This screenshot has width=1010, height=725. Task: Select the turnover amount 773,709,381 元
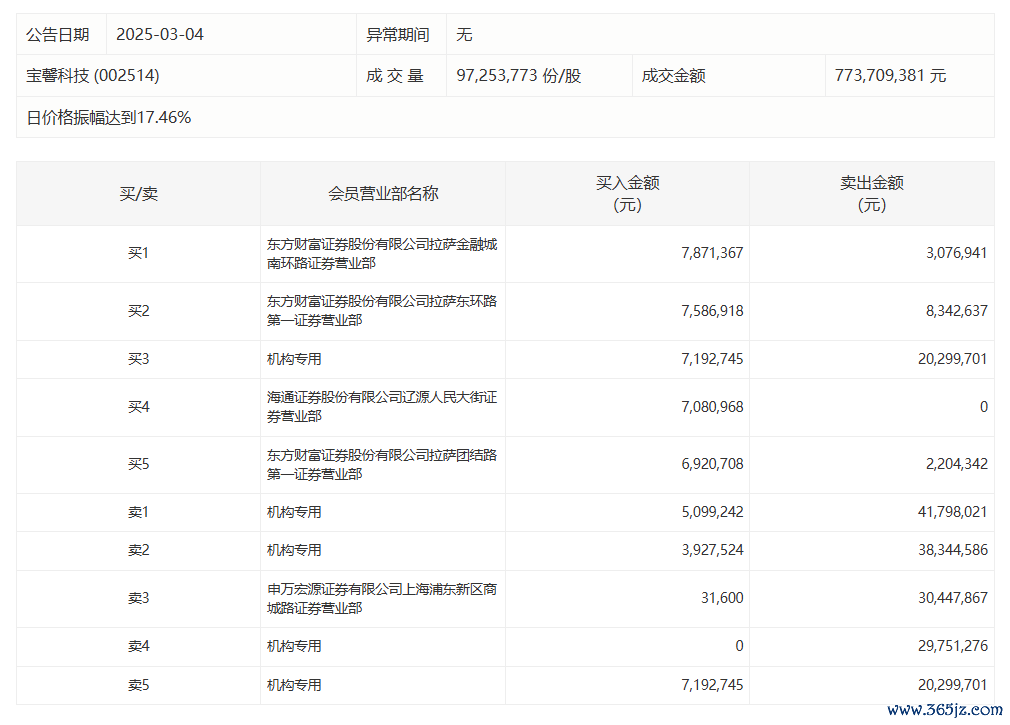(x=890, y=76)
